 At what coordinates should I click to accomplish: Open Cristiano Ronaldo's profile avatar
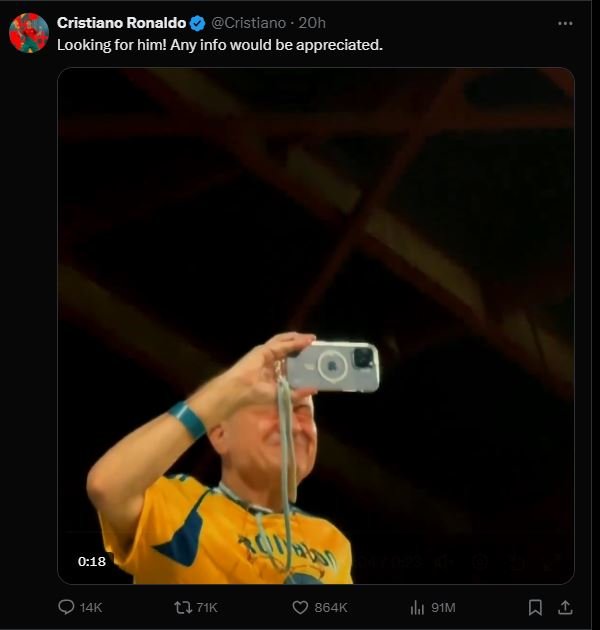click(28, 33)
